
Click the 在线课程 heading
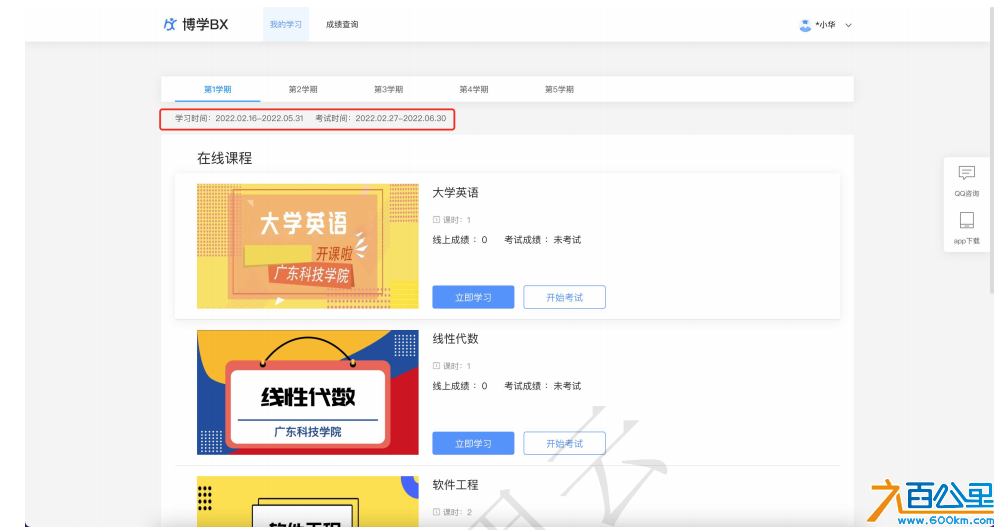tap(225, 158)
